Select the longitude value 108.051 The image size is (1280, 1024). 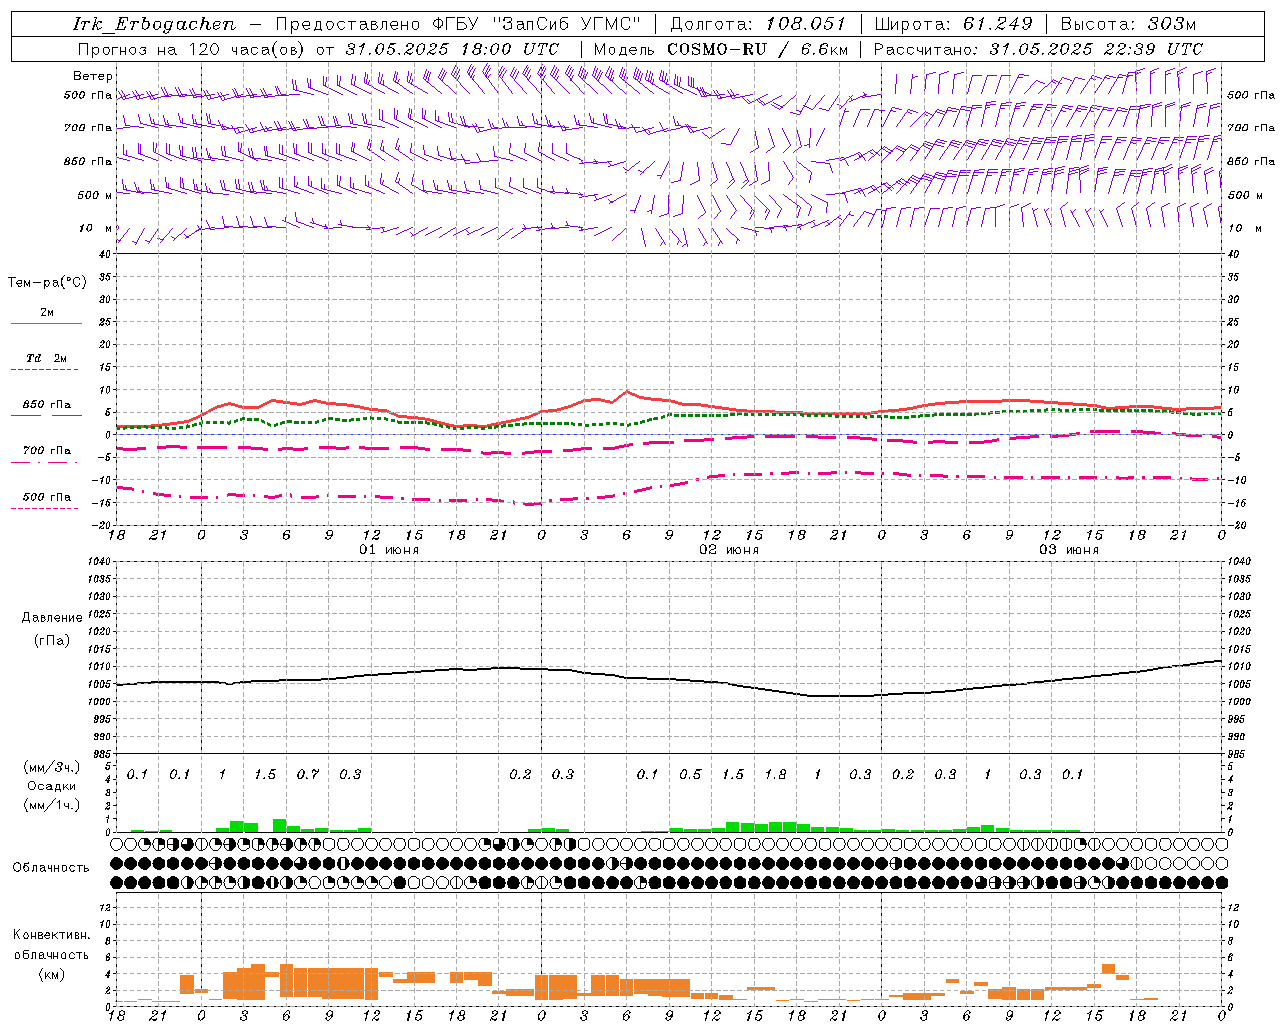806,24
